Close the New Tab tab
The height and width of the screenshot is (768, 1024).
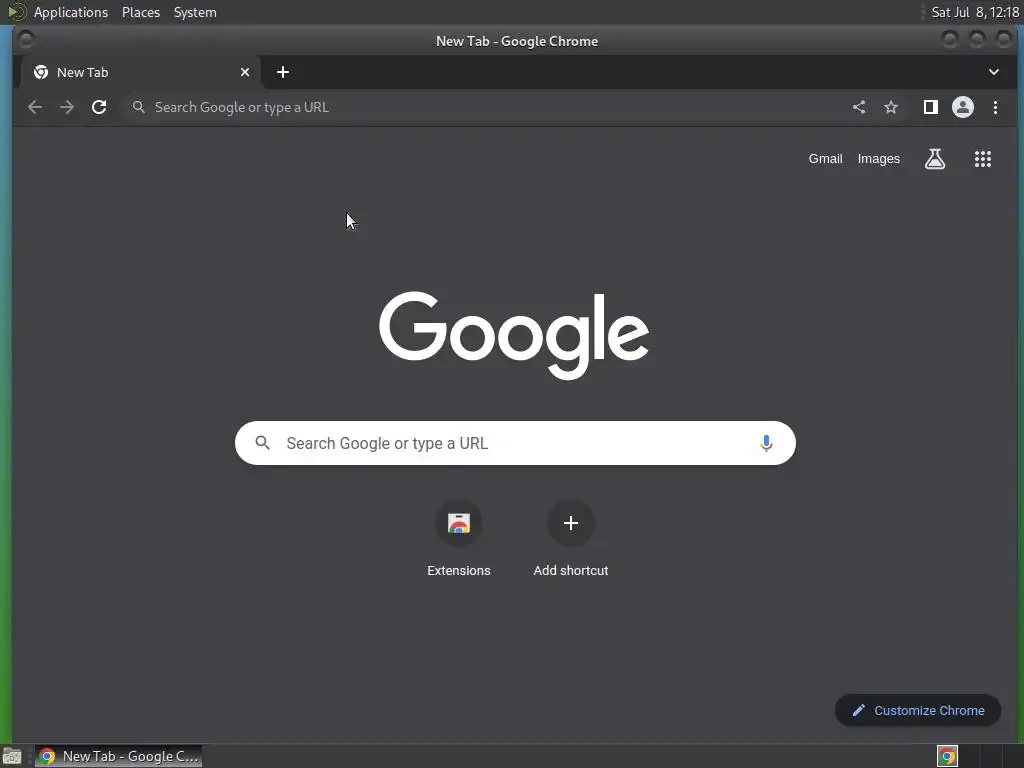point(245,72)
